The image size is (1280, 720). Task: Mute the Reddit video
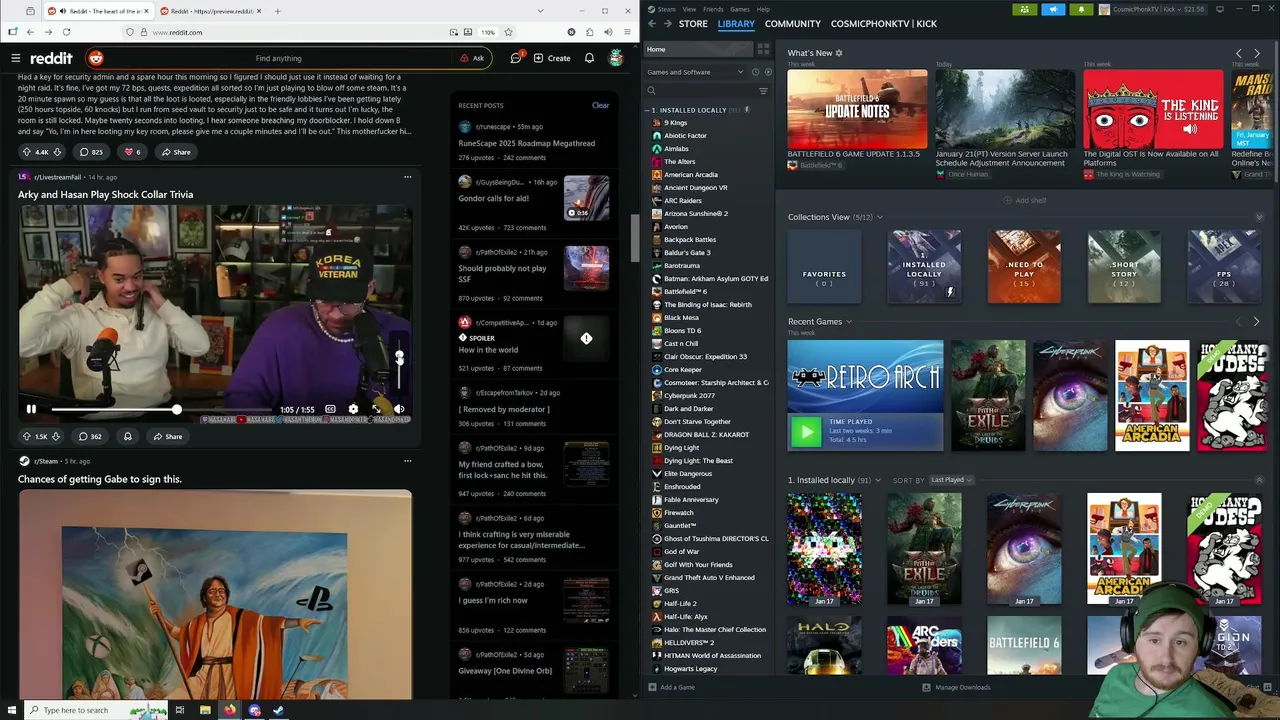tap(399, 409)
